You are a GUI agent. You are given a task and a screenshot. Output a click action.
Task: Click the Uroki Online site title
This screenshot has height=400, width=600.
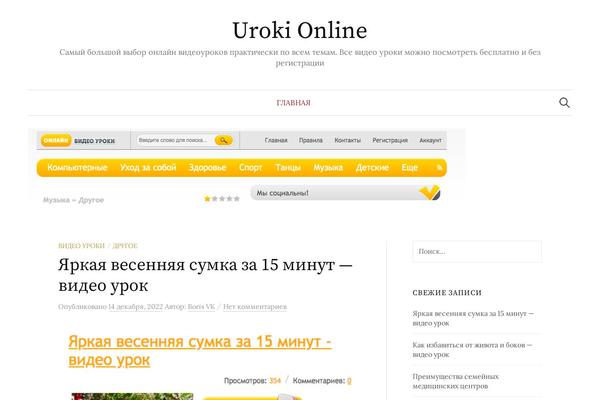pos(300,30)
